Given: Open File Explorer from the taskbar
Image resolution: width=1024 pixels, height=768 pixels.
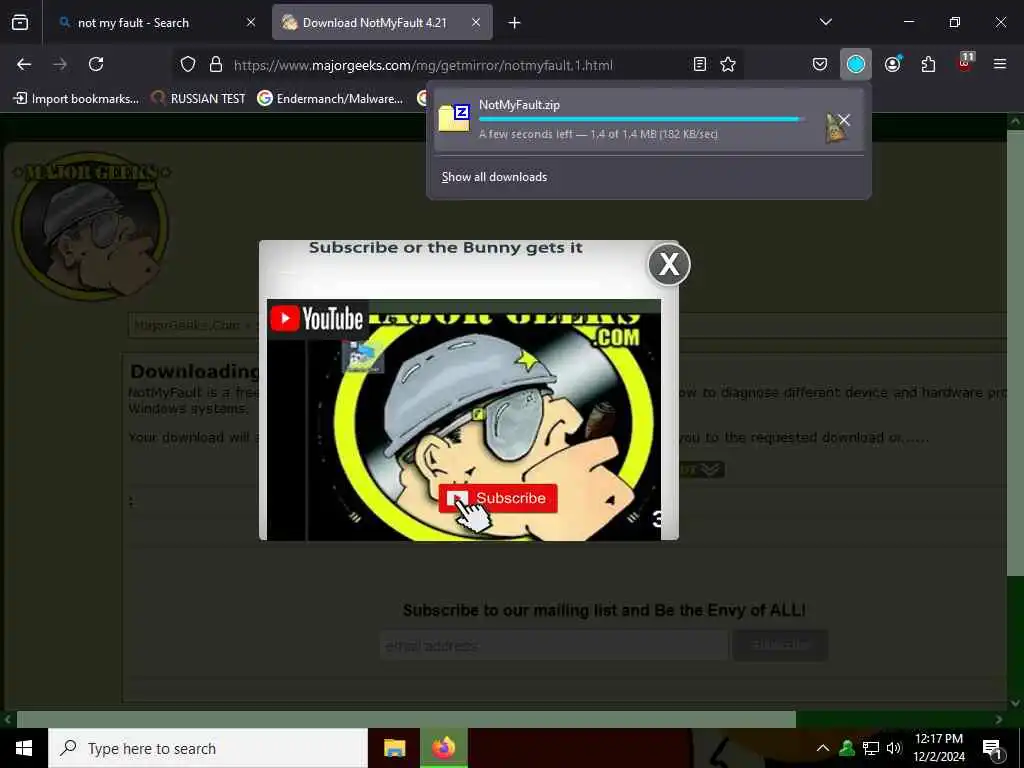Looking at the screenshot, I should click(394, 748).
